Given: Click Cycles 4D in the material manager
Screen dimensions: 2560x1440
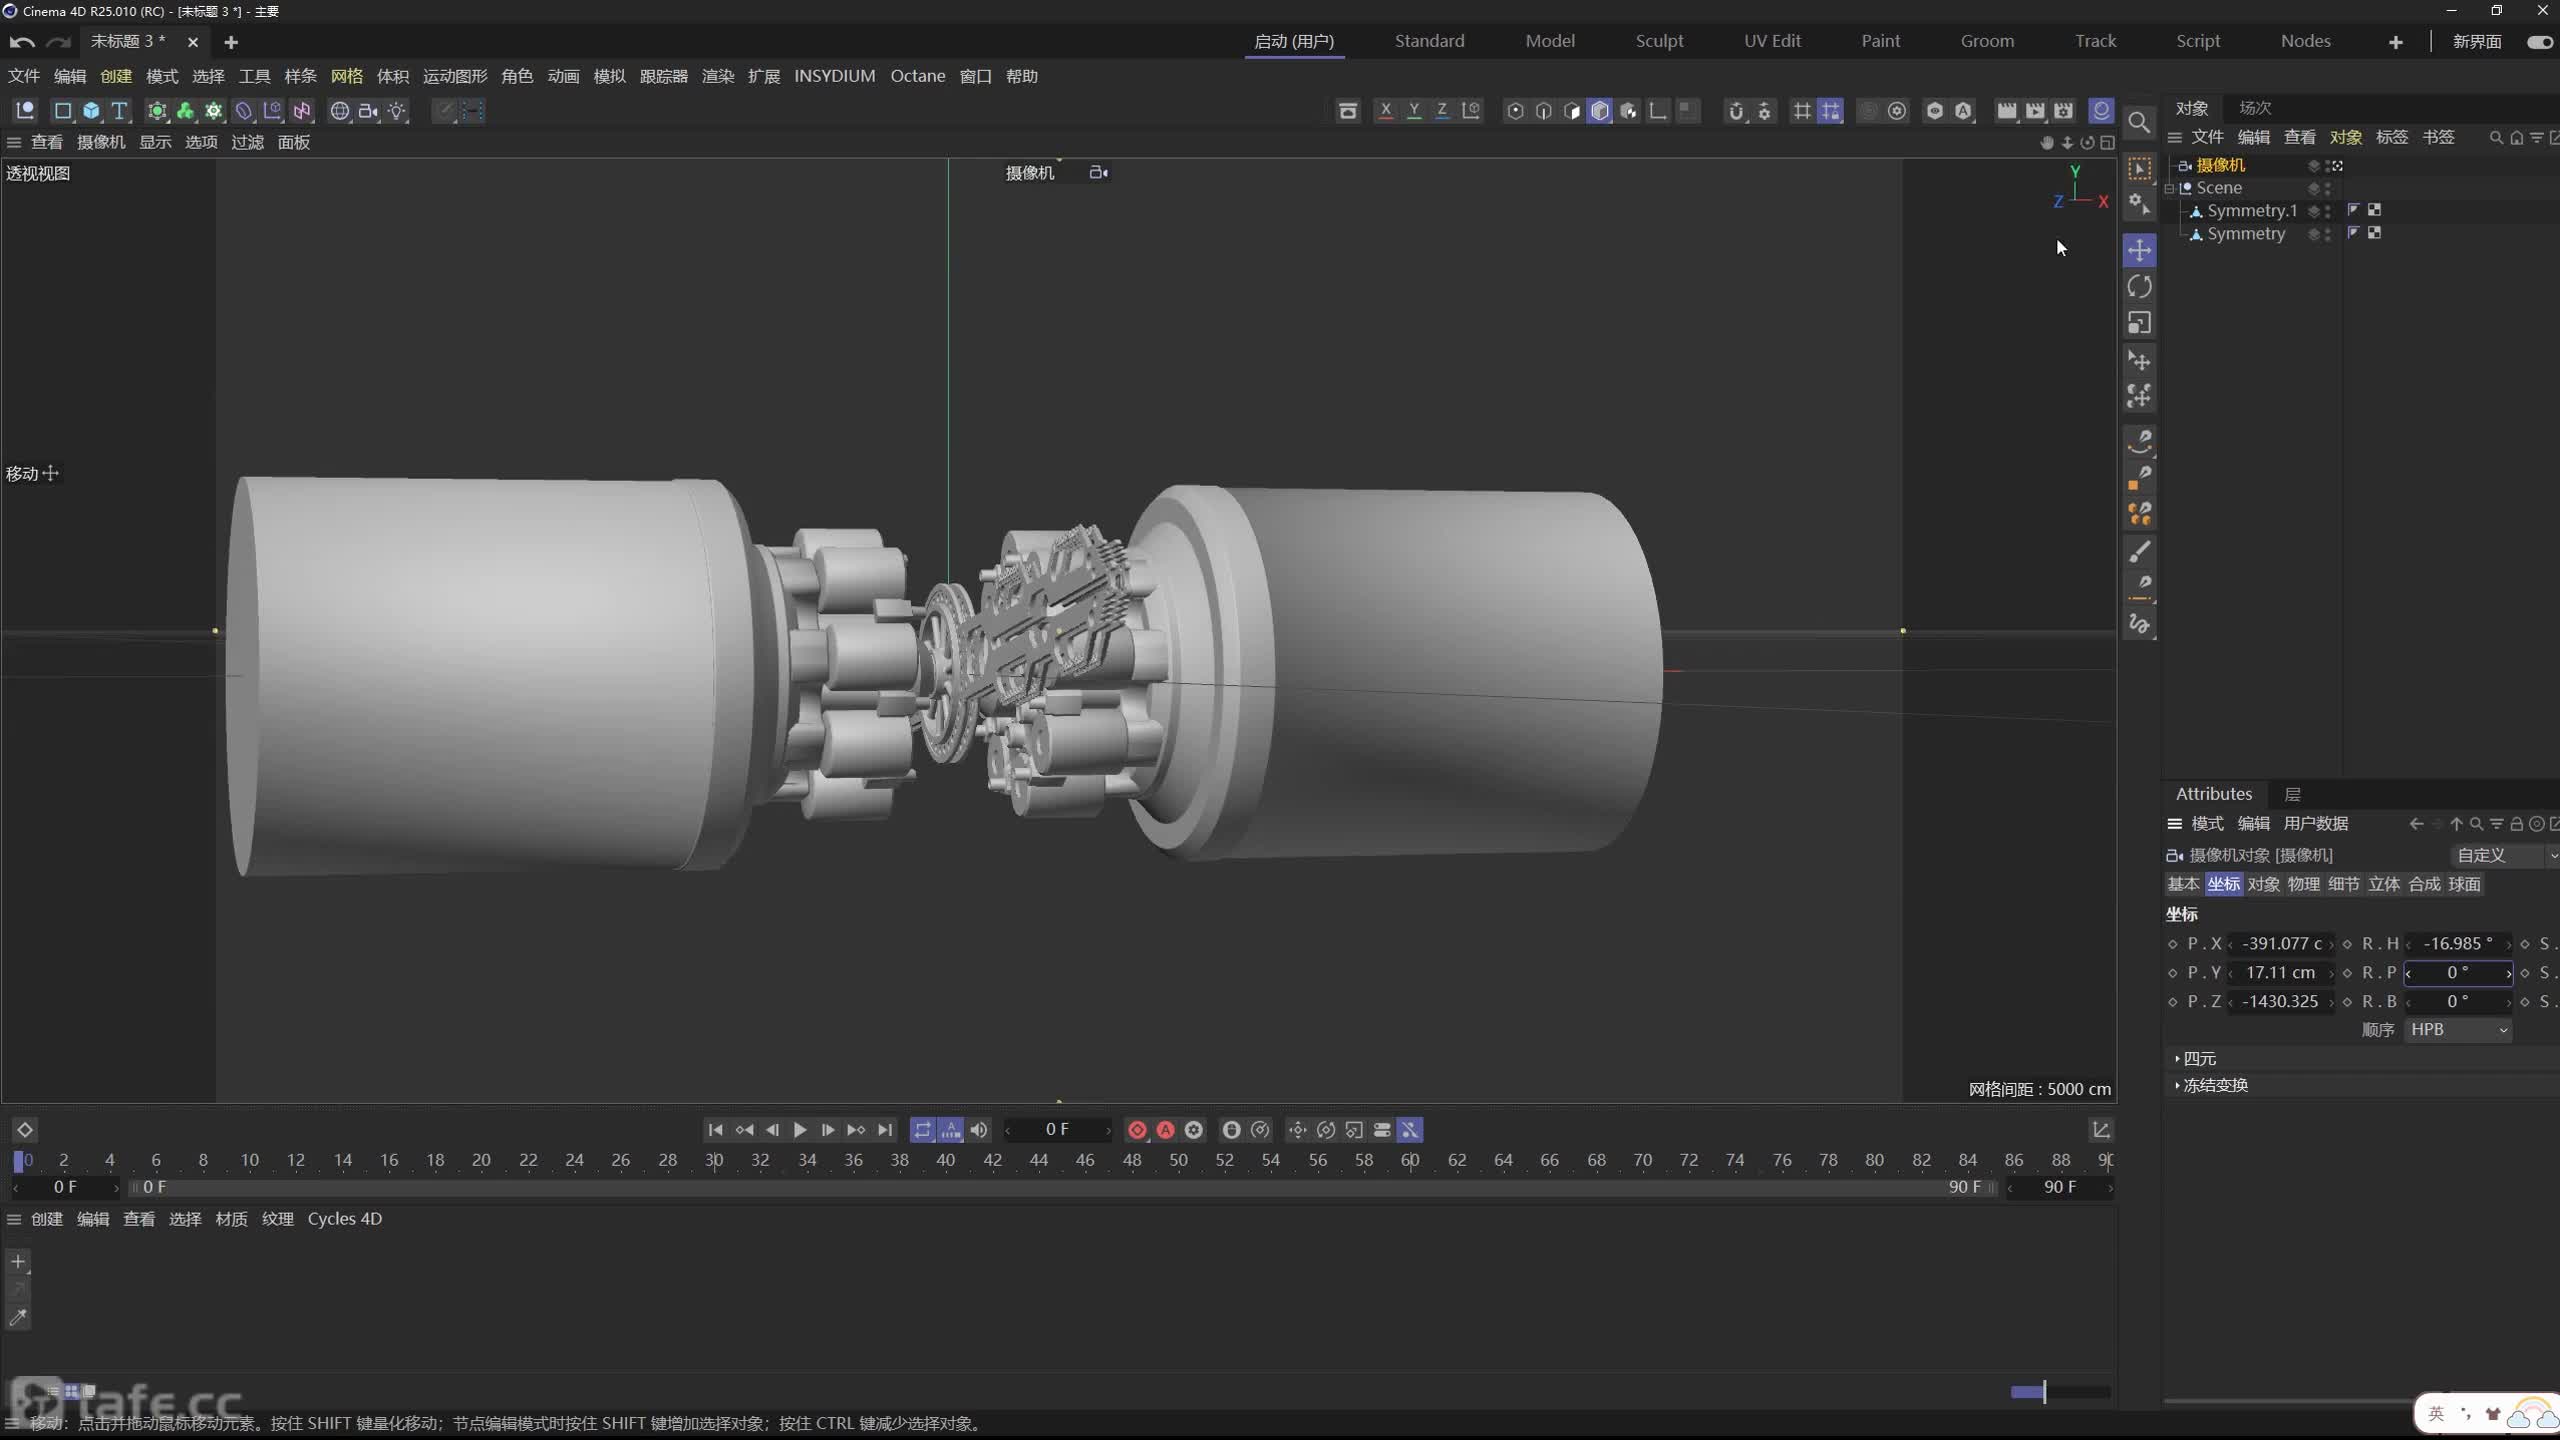Looking at the screenshot, I should (345, 1219).
